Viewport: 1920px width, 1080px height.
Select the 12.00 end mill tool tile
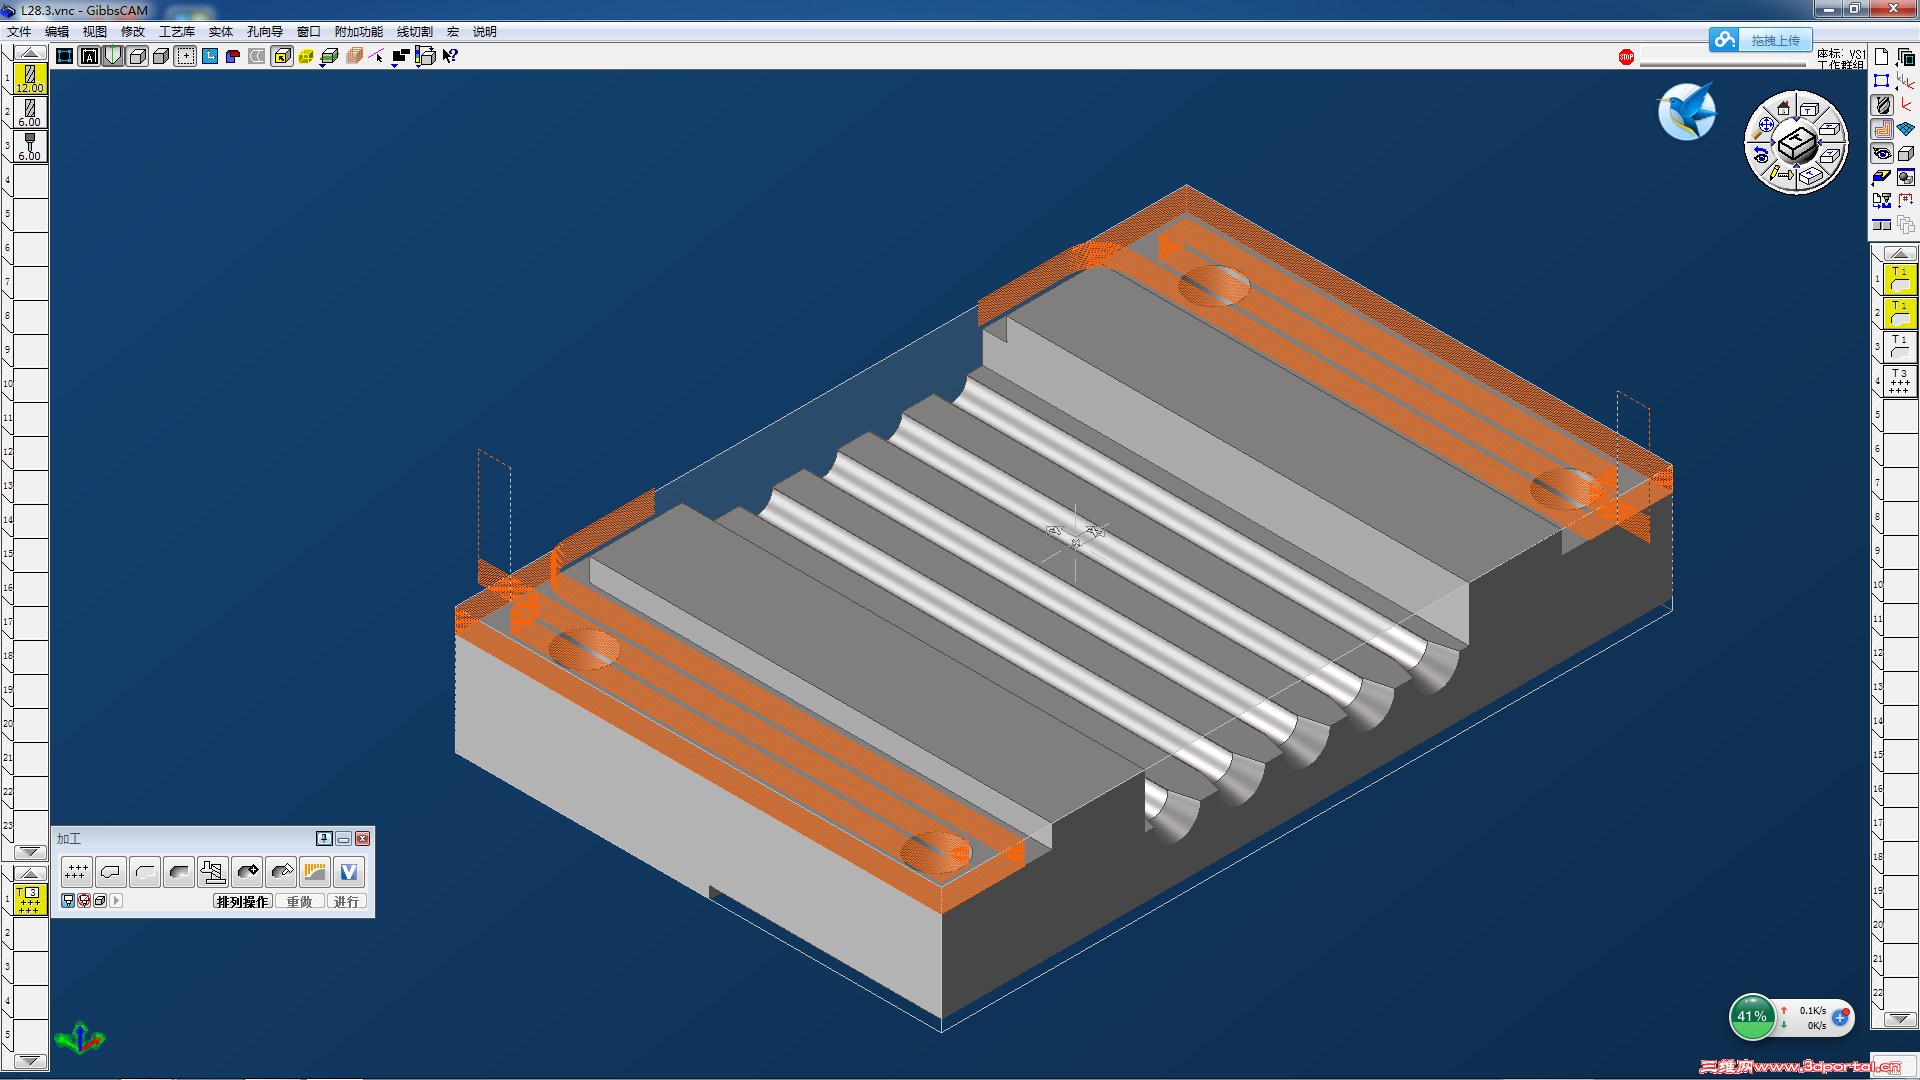click(30, 78)
